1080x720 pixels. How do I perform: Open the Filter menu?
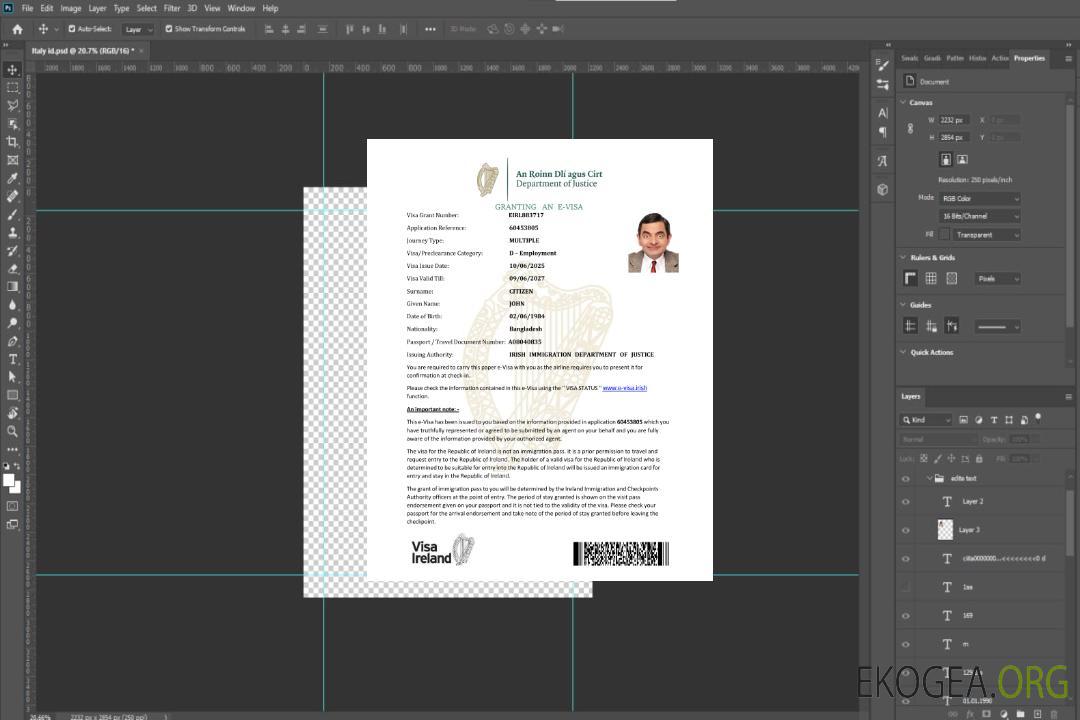(172, 8)
